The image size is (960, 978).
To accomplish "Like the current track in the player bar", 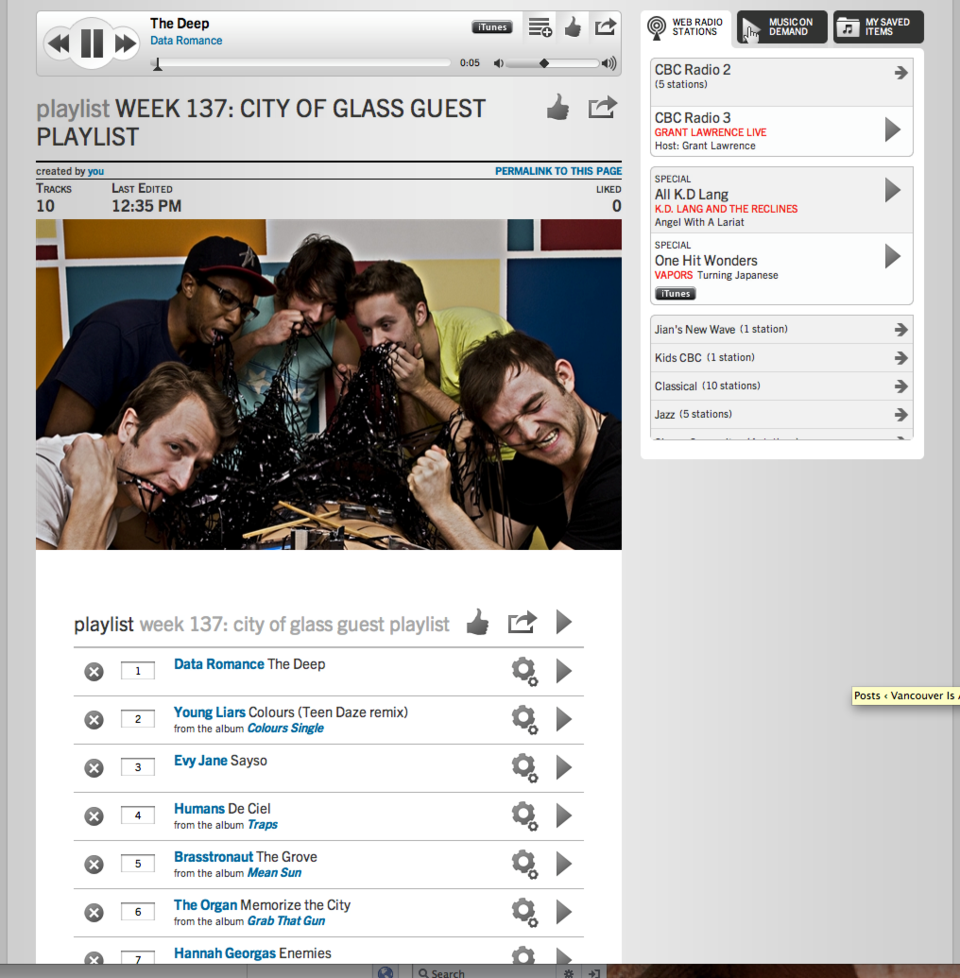I will coord(572,27).
